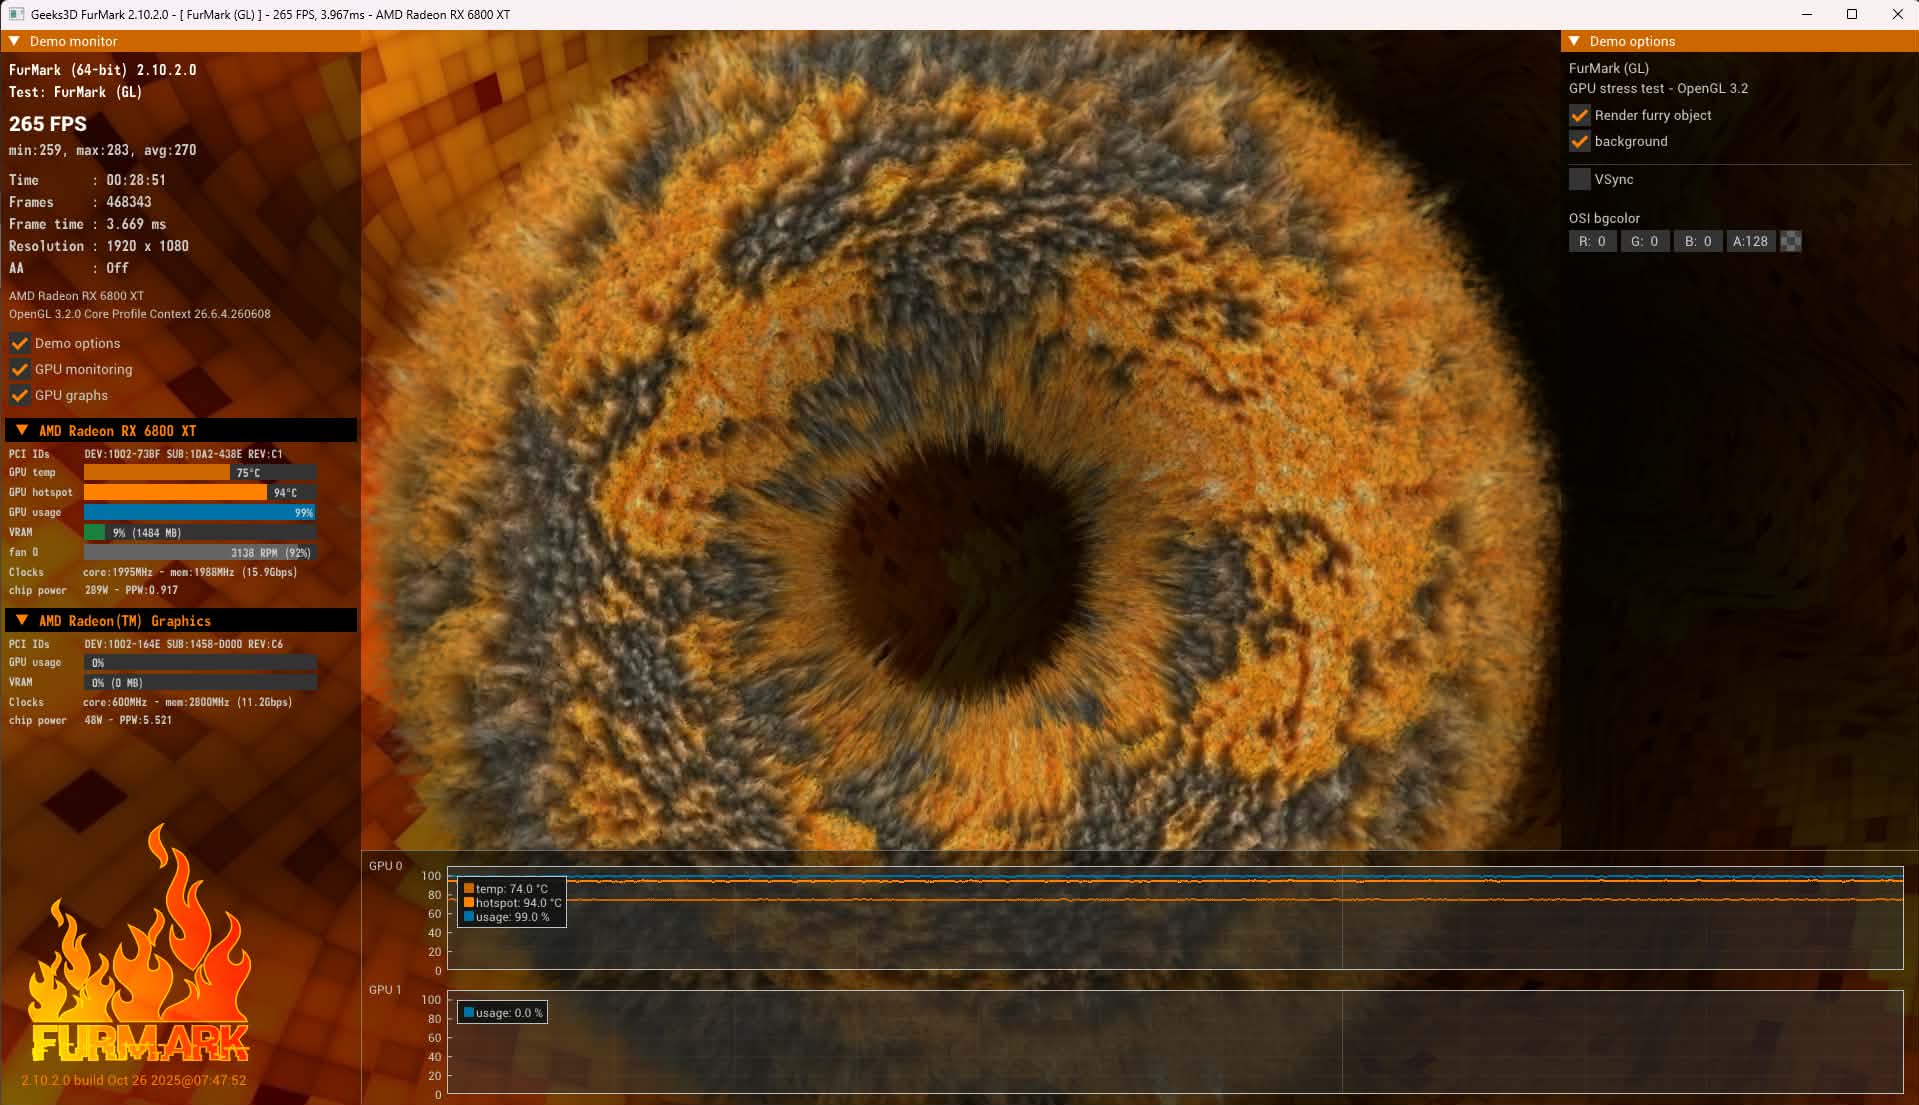Click the Time 00:28:51 value
Screen dimensions: 1919x1105
[x=136, y=180]
